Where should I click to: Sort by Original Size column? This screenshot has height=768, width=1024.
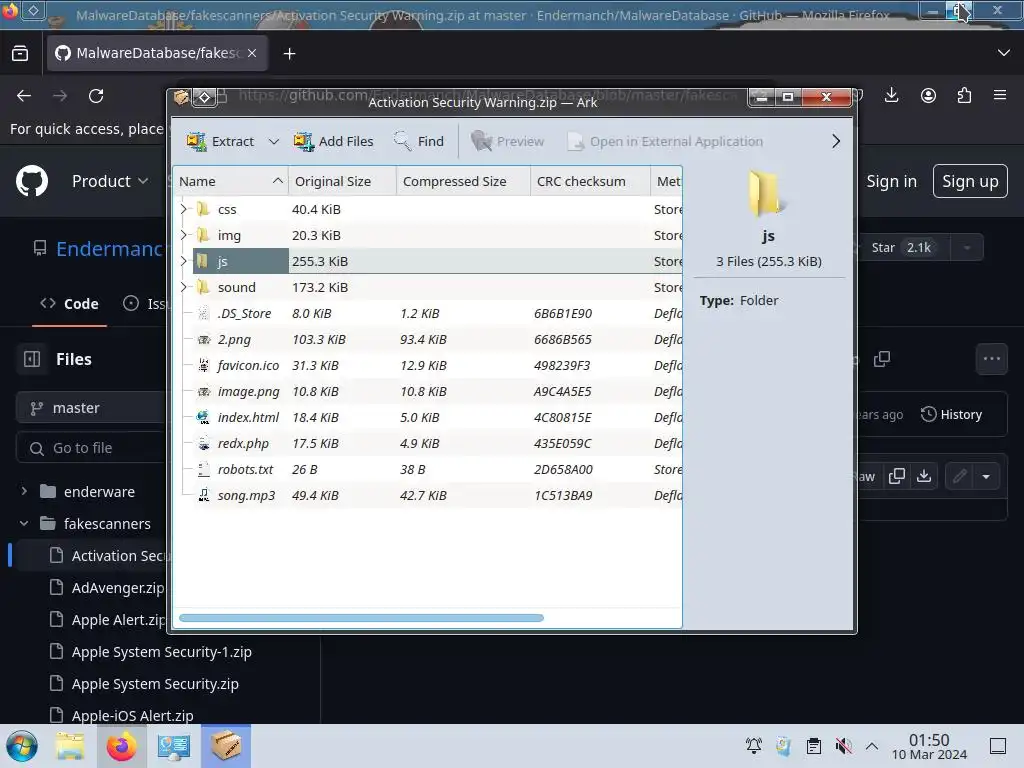pyautogui.click(x=342, y=181)
